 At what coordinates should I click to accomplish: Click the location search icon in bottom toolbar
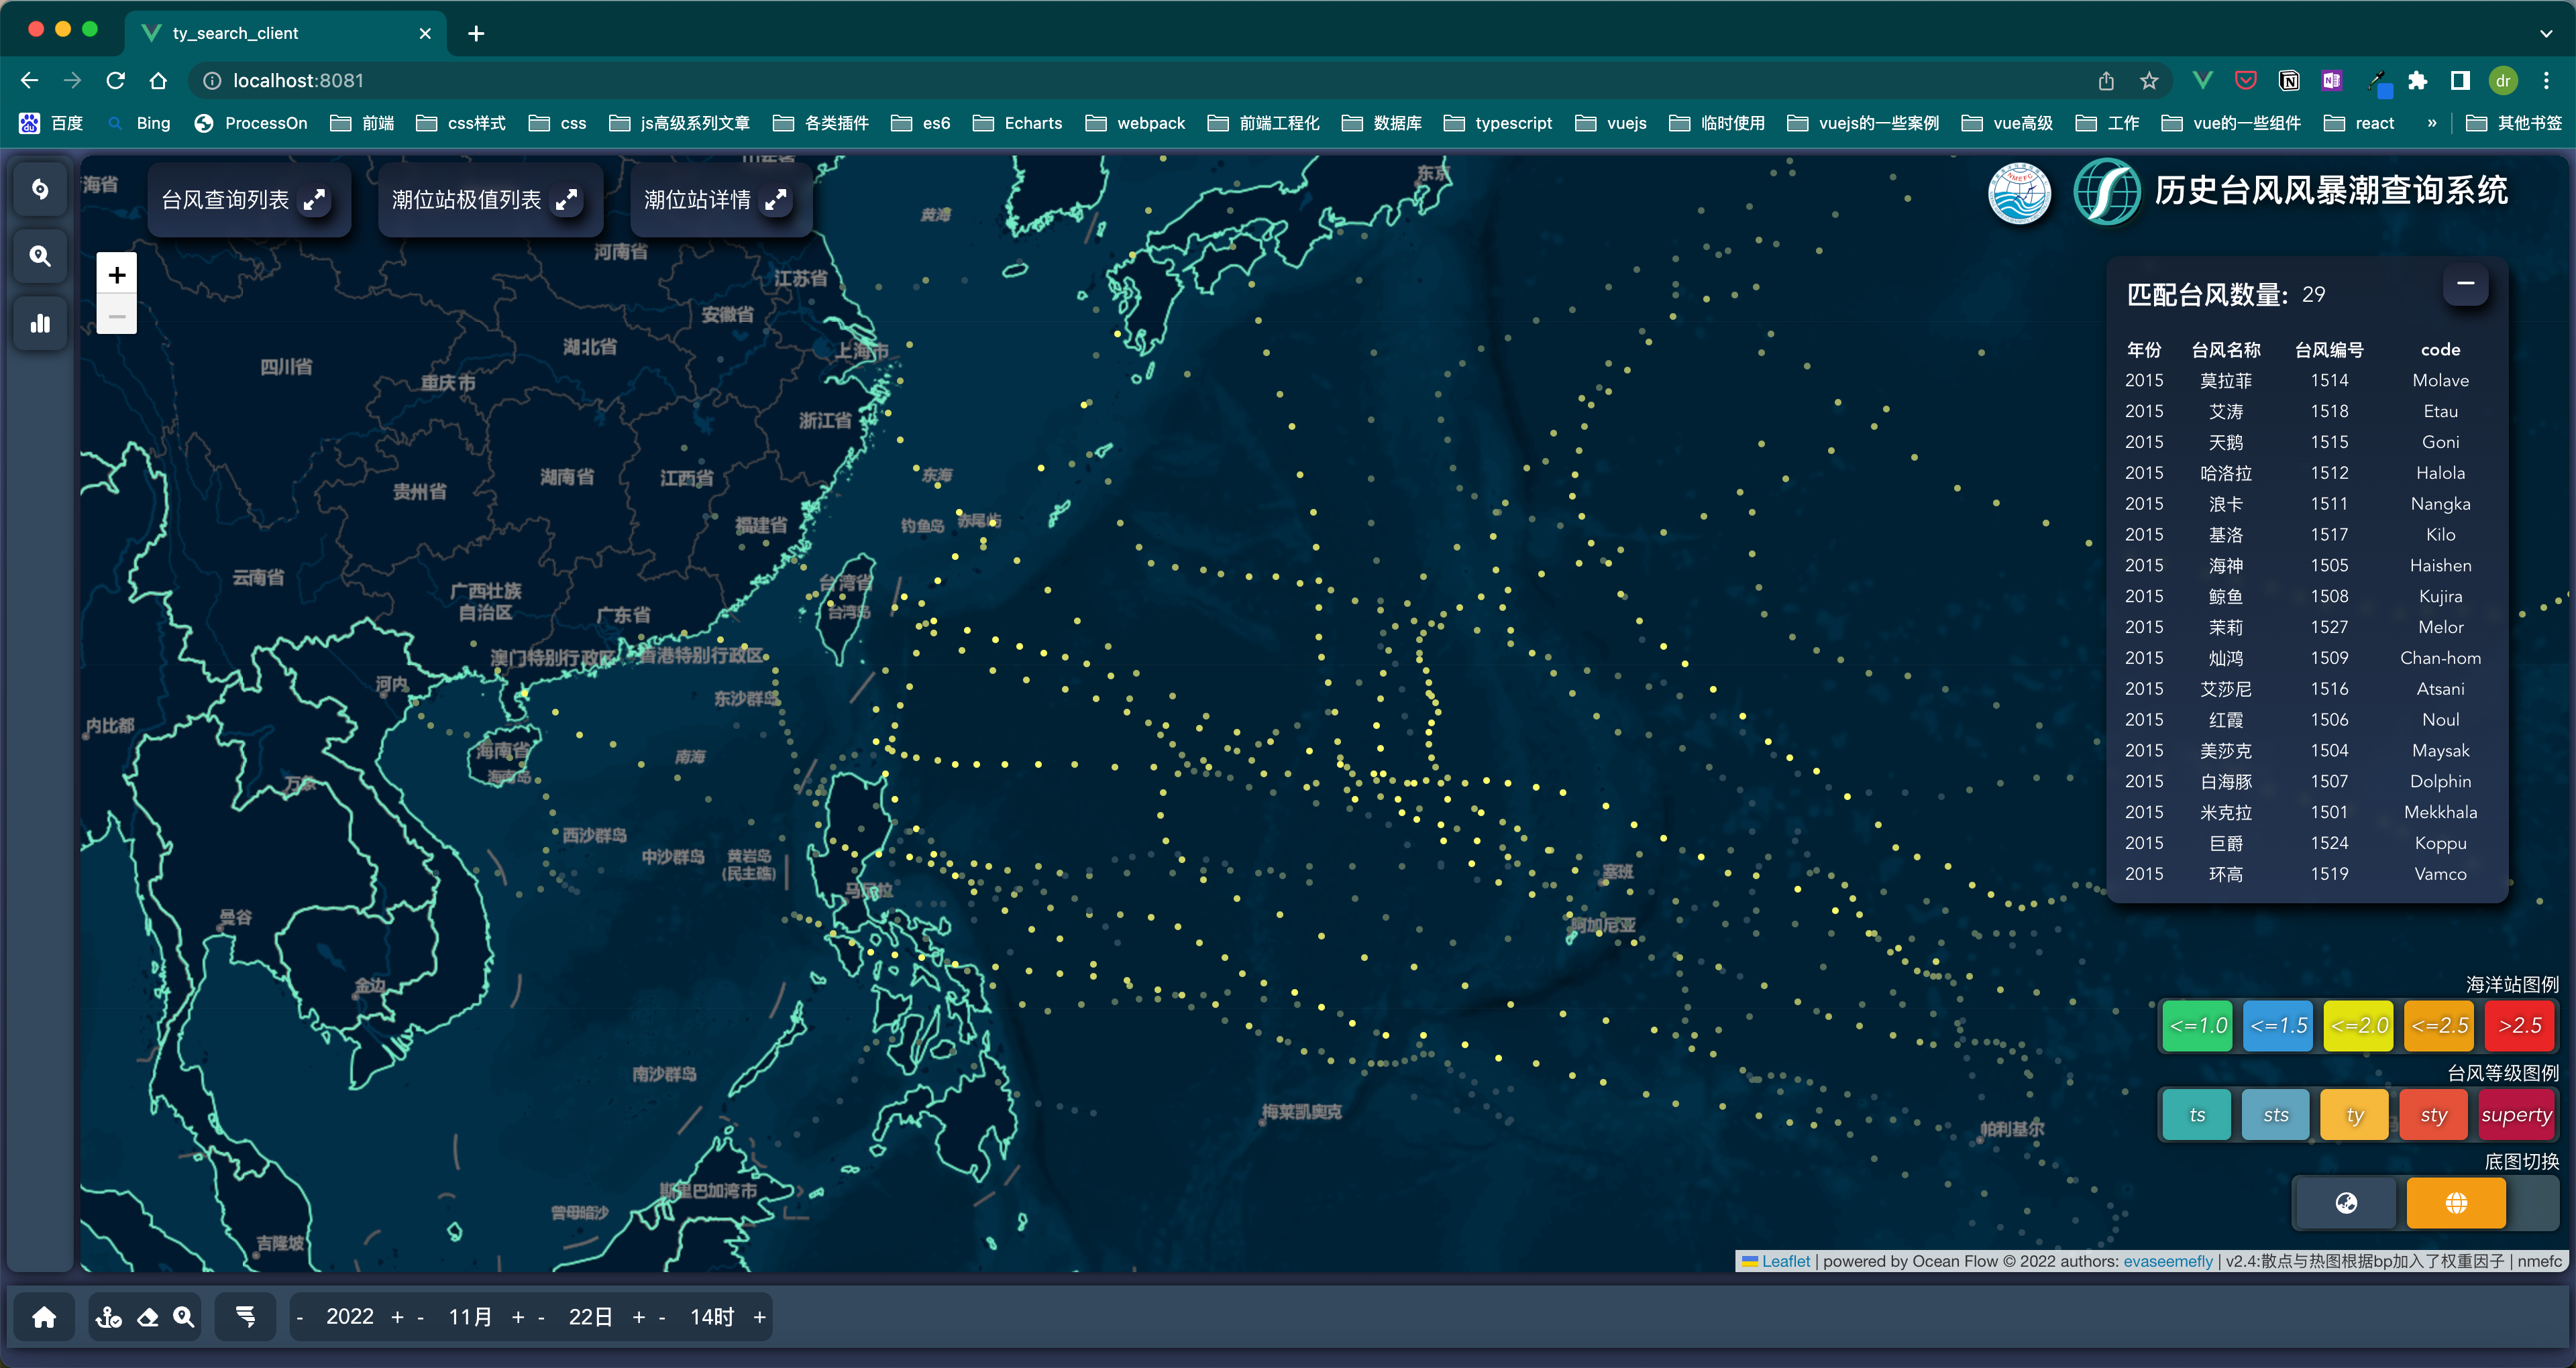184,1317
